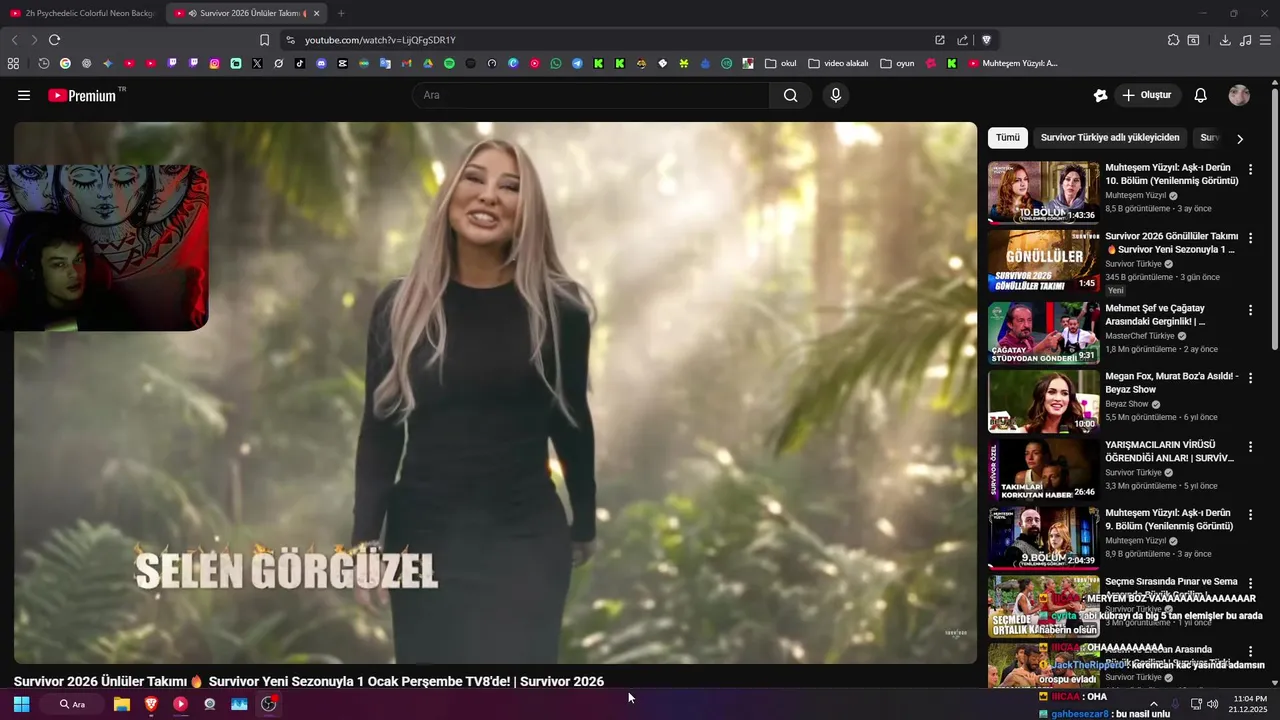Open the Telegram bookmark
The image size is (1280, 720).
click(577, 63)
